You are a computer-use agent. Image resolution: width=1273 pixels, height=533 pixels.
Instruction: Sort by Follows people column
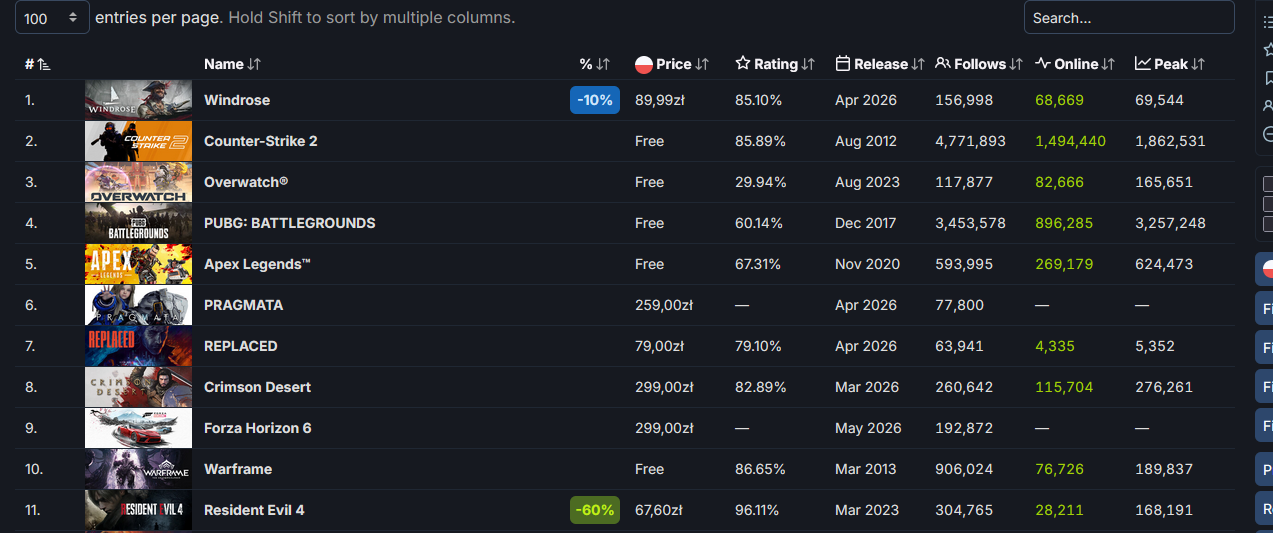(x=979, y=64)
